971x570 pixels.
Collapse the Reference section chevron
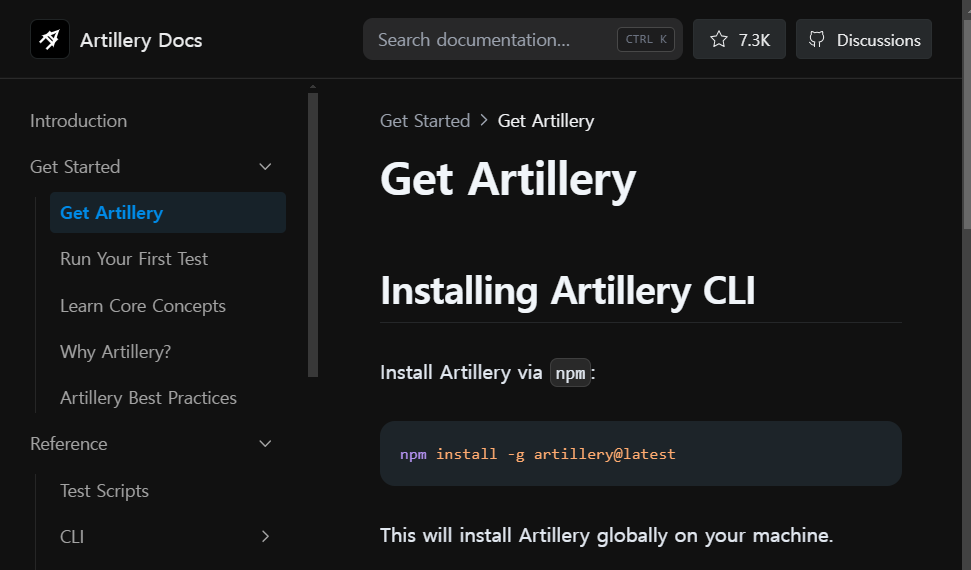point(265,444)
